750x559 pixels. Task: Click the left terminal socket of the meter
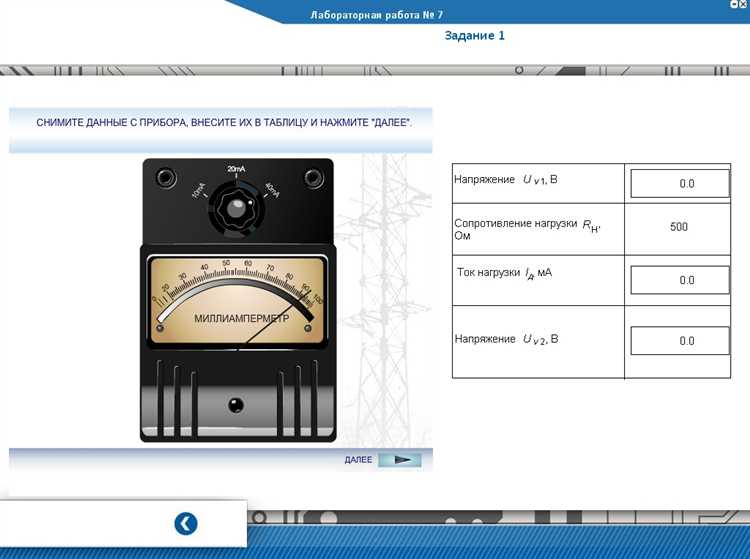tap(166, 179)
